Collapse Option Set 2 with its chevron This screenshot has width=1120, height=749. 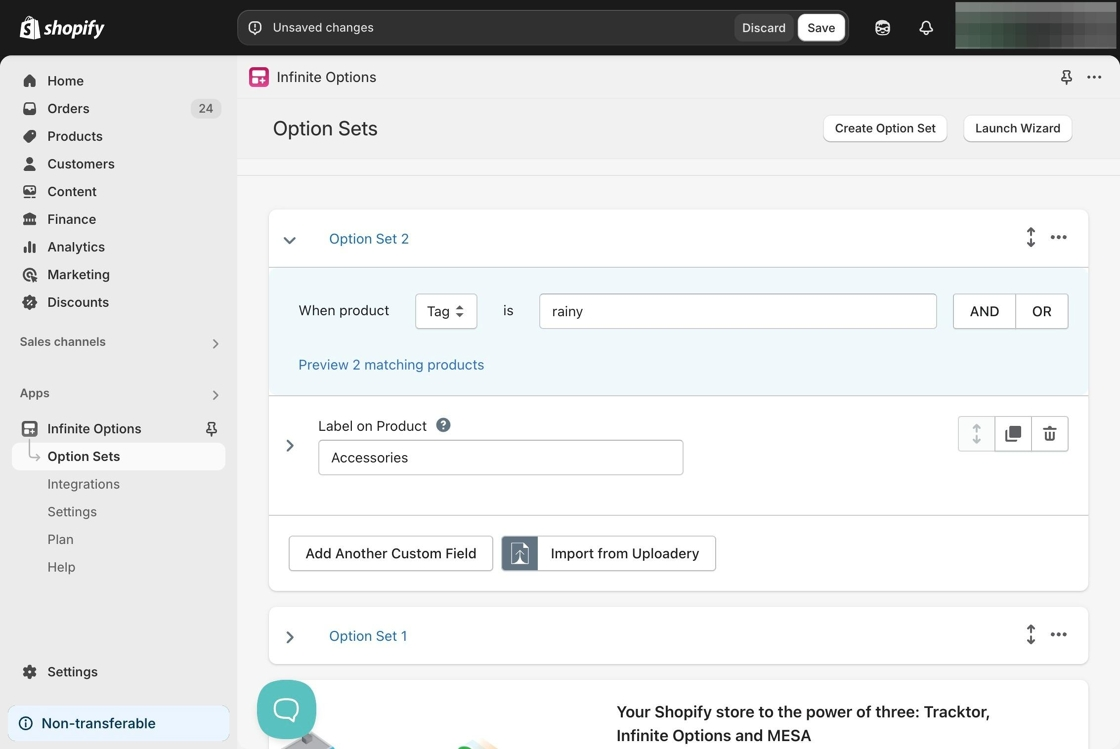coord(290,240)
